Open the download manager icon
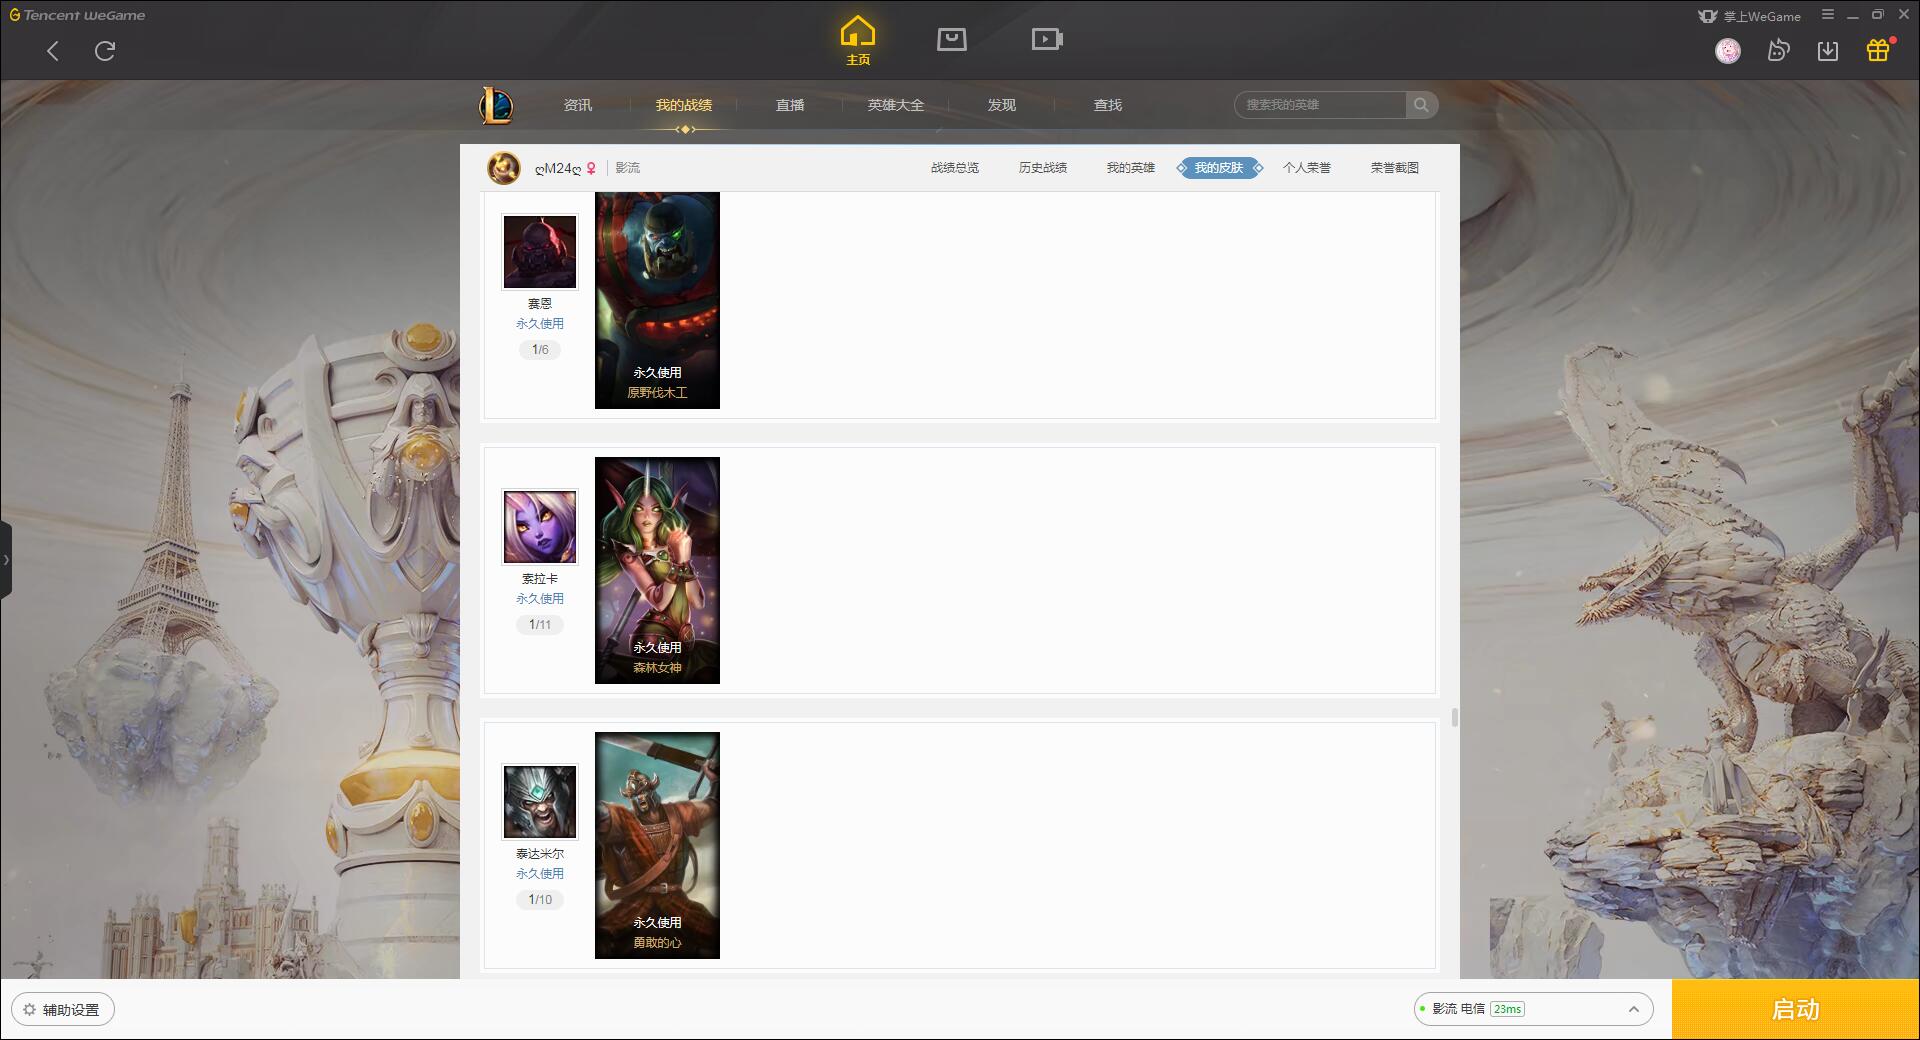Viewport: 1920px width, 1040px height. pyautogui.click(x=1828, y=51)
